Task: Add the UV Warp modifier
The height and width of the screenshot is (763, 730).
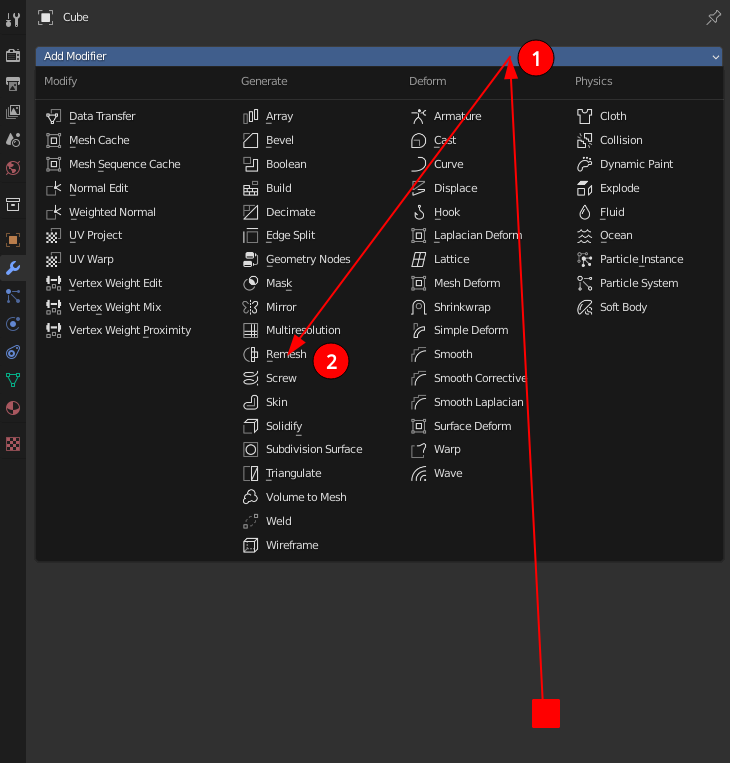Action: point(79,259)
